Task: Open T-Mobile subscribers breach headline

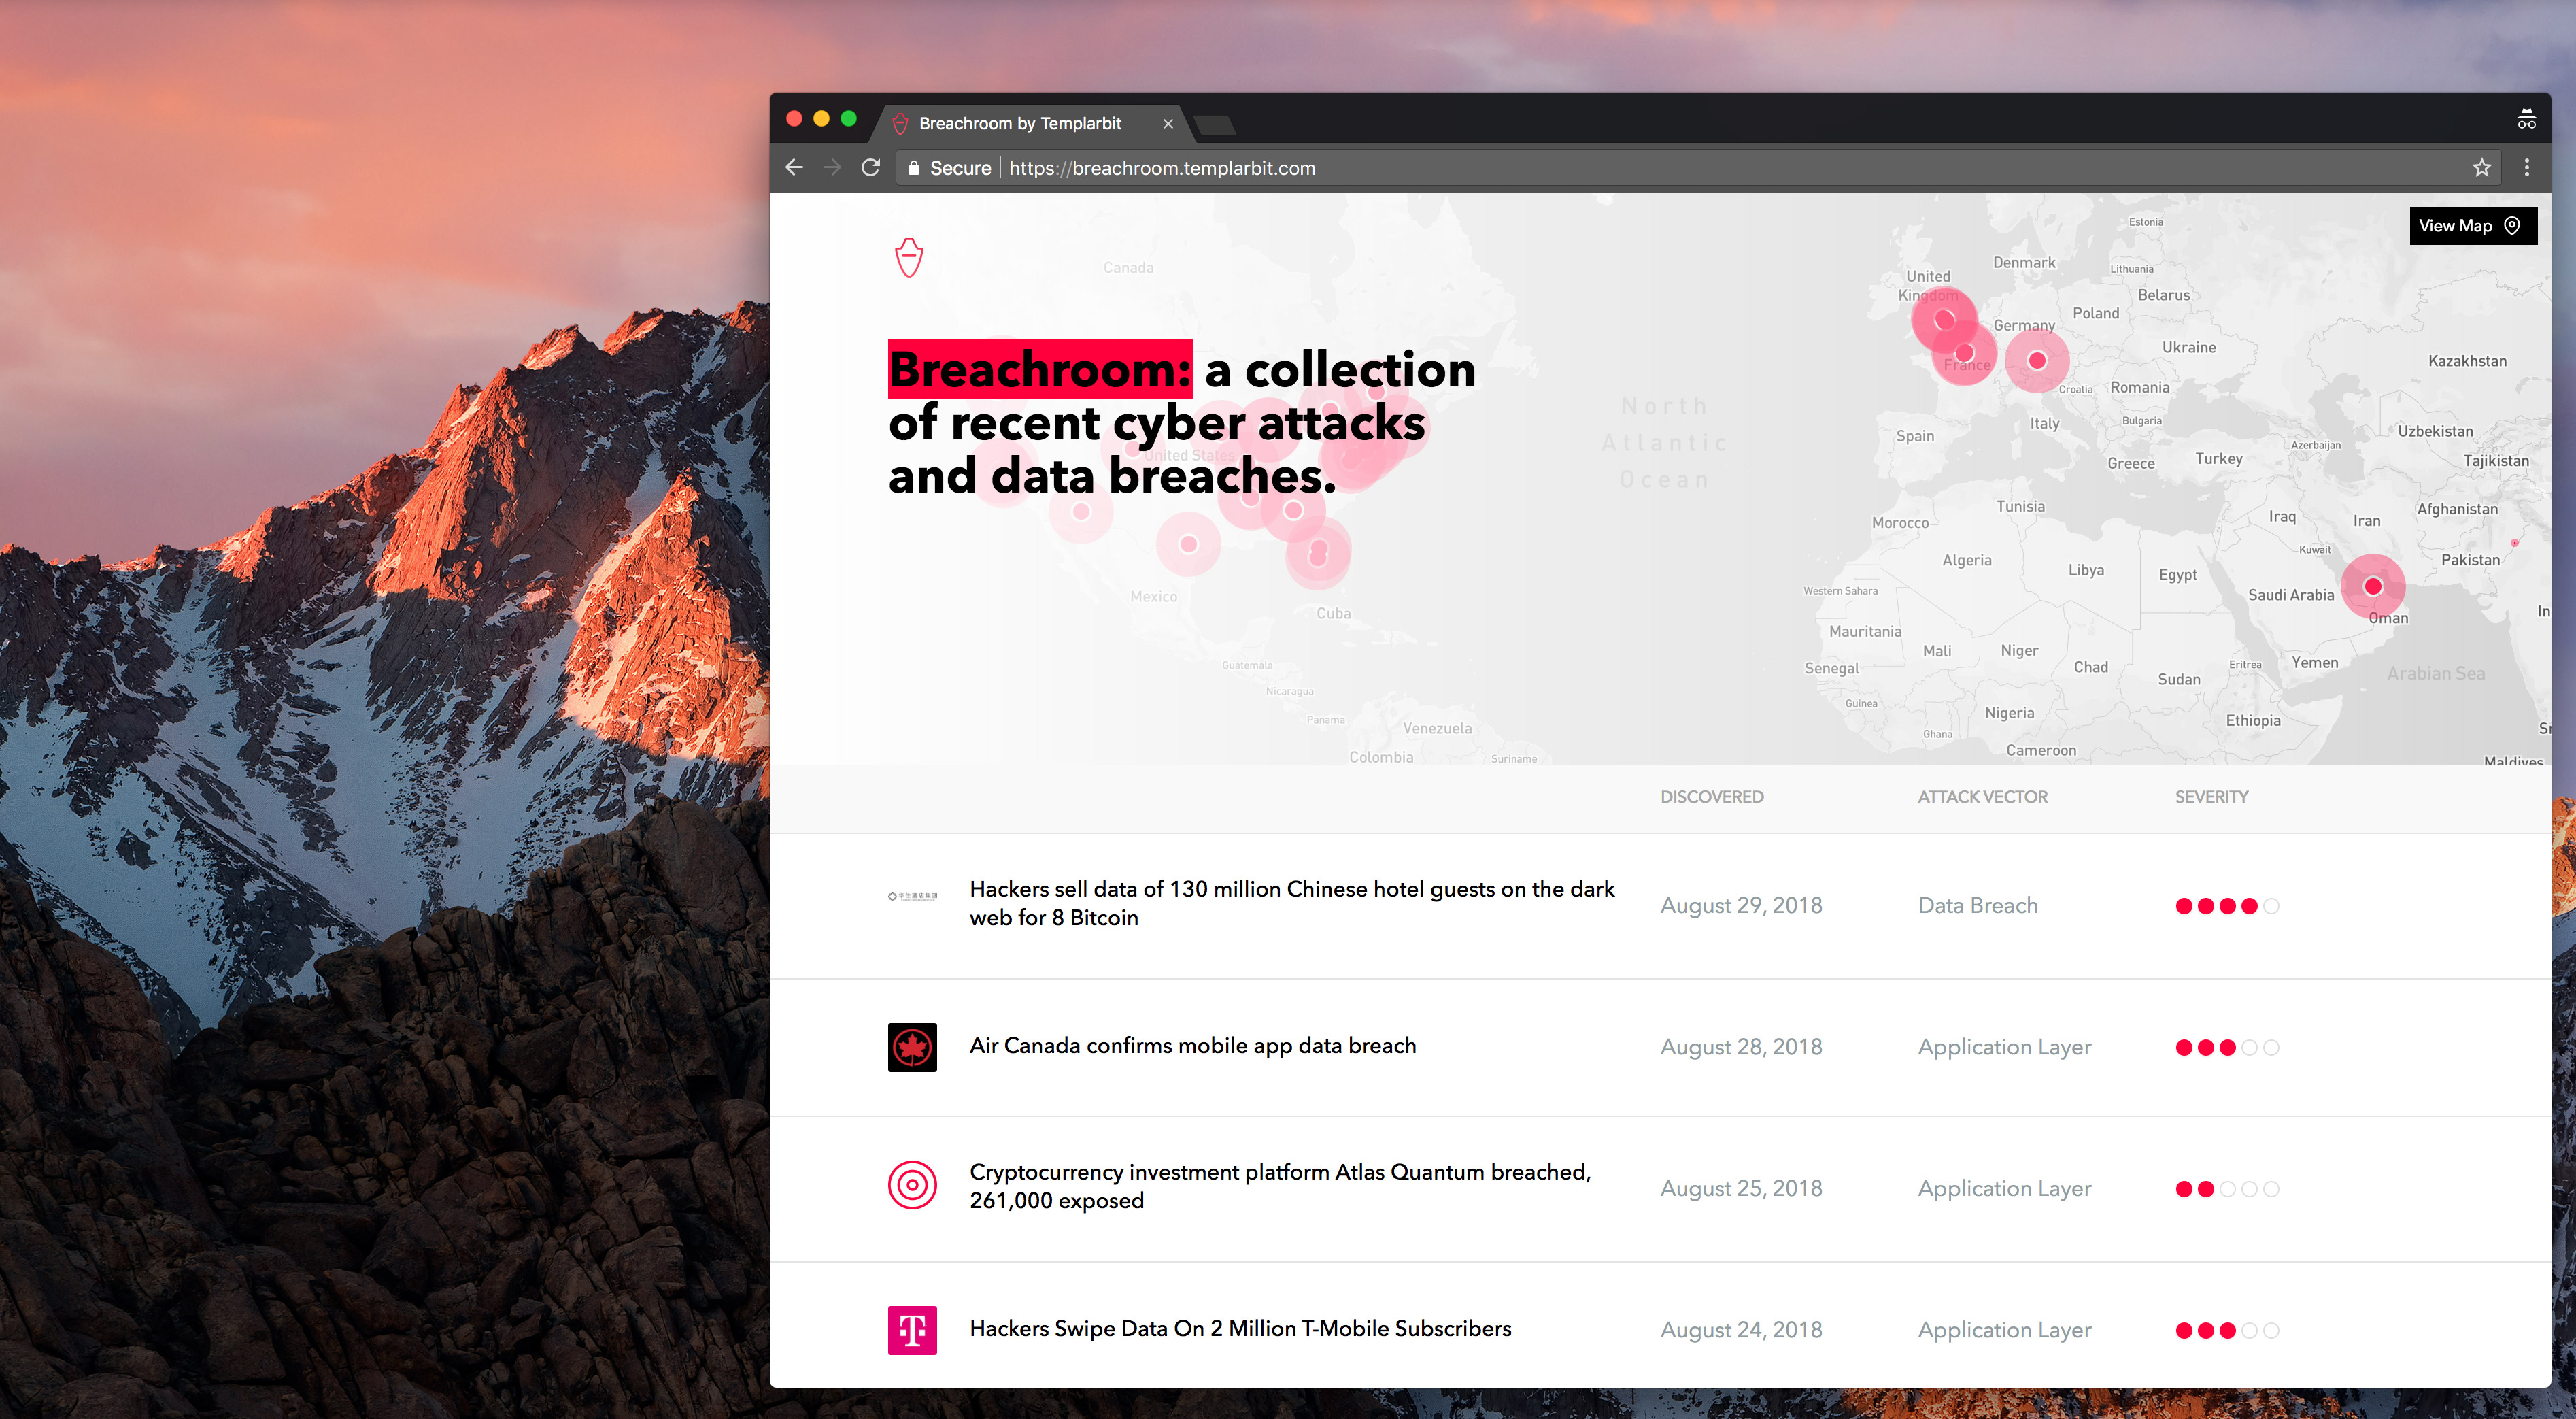Action: (x=1240, y=1328)
